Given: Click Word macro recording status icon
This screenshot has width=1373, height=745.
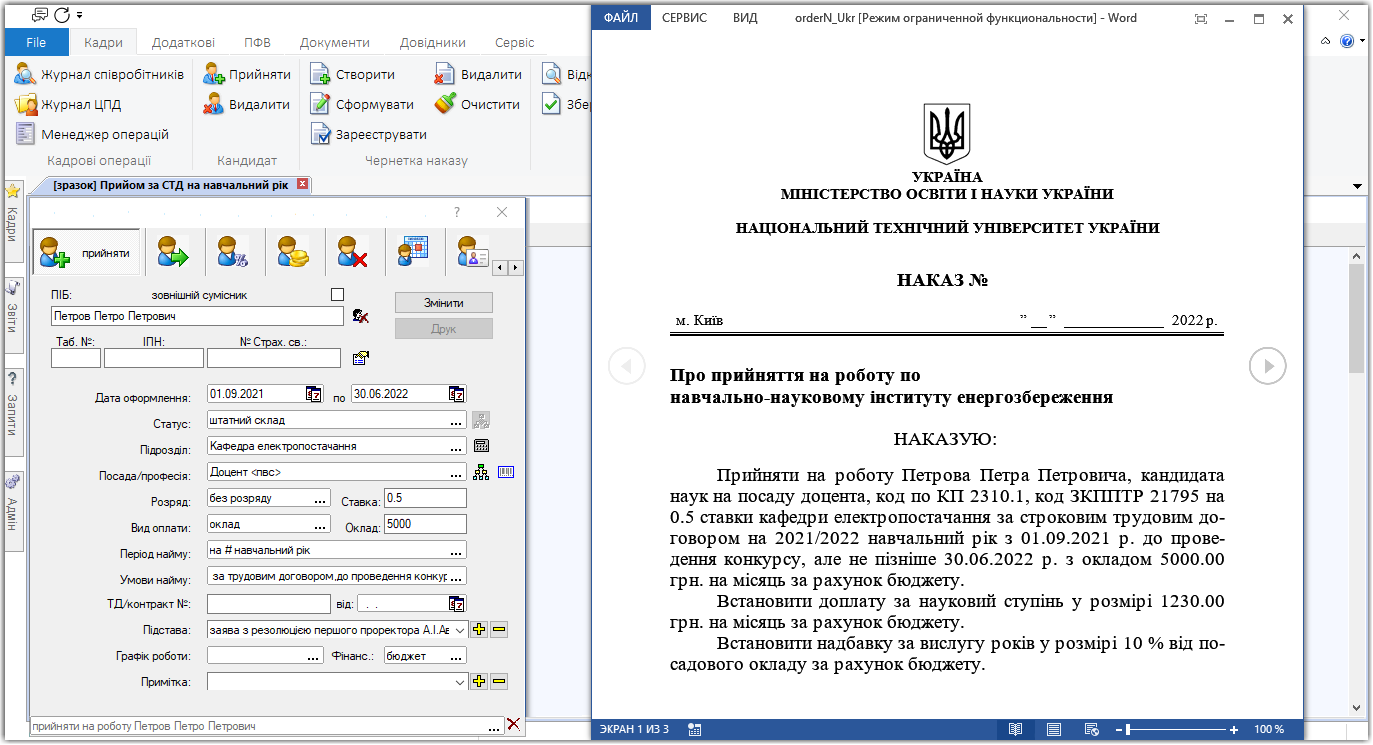Looking at the screenshot, I should pyautogui.click(x=696, y=730).
